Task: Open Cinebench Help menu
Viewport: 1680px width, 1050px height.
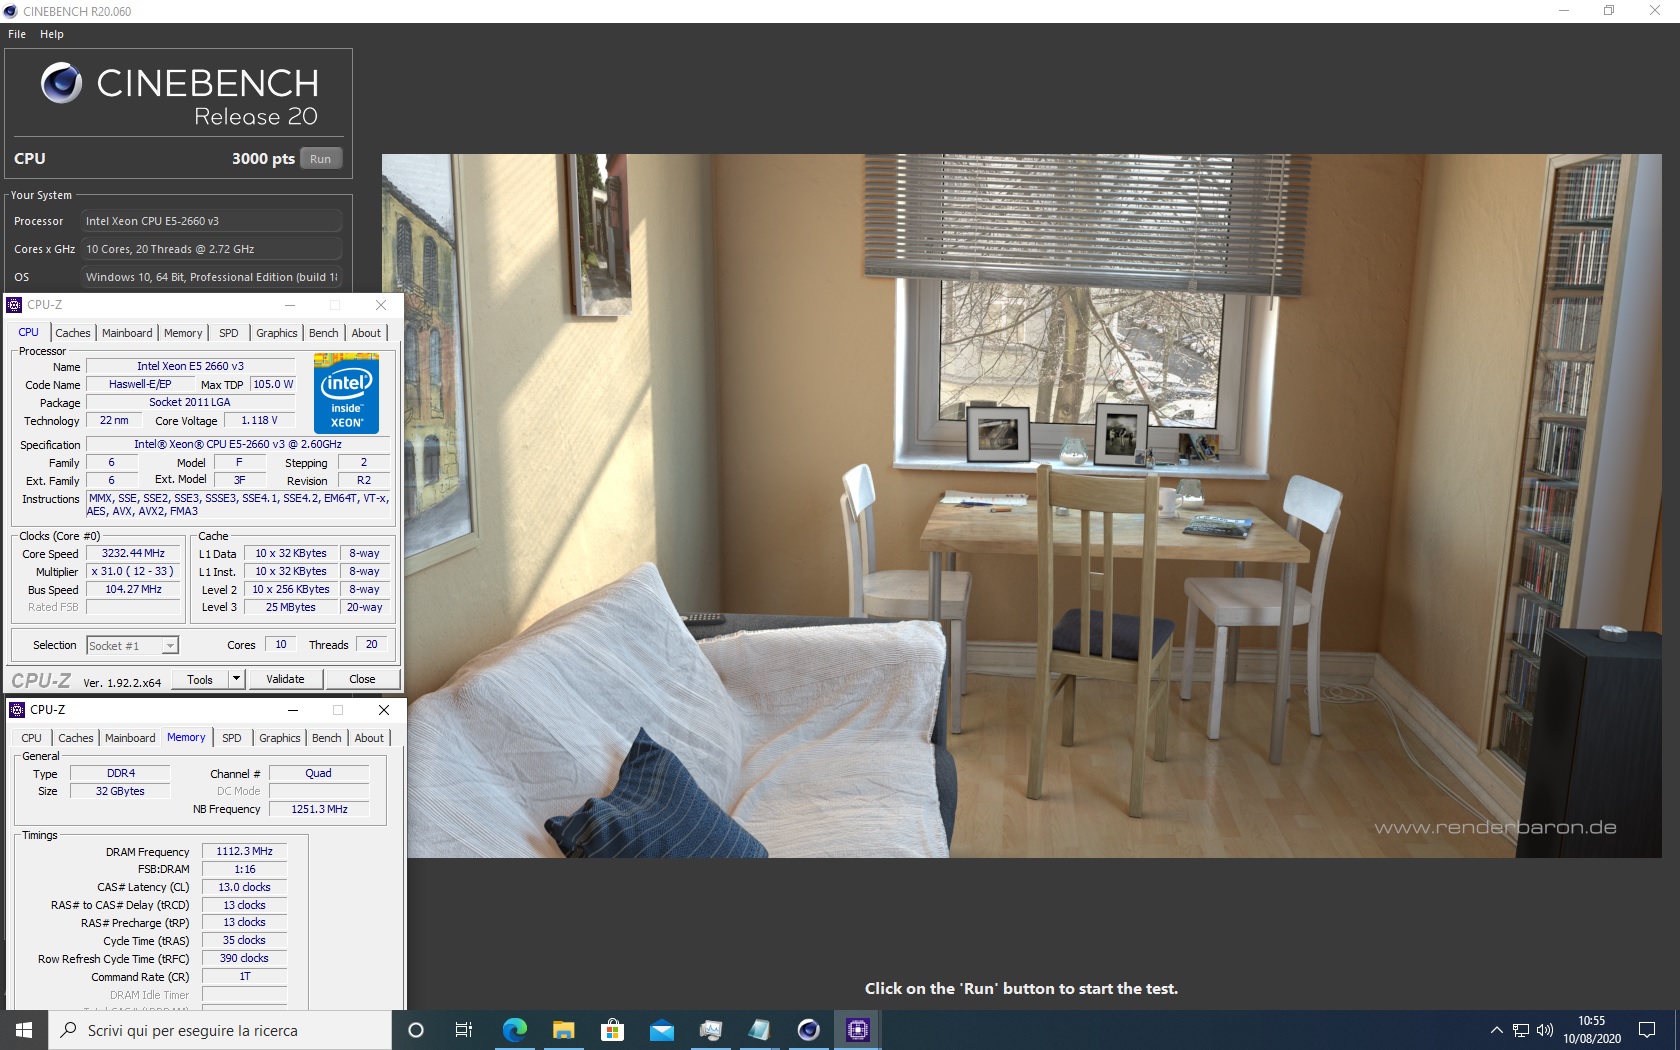Action: [52, 34]
